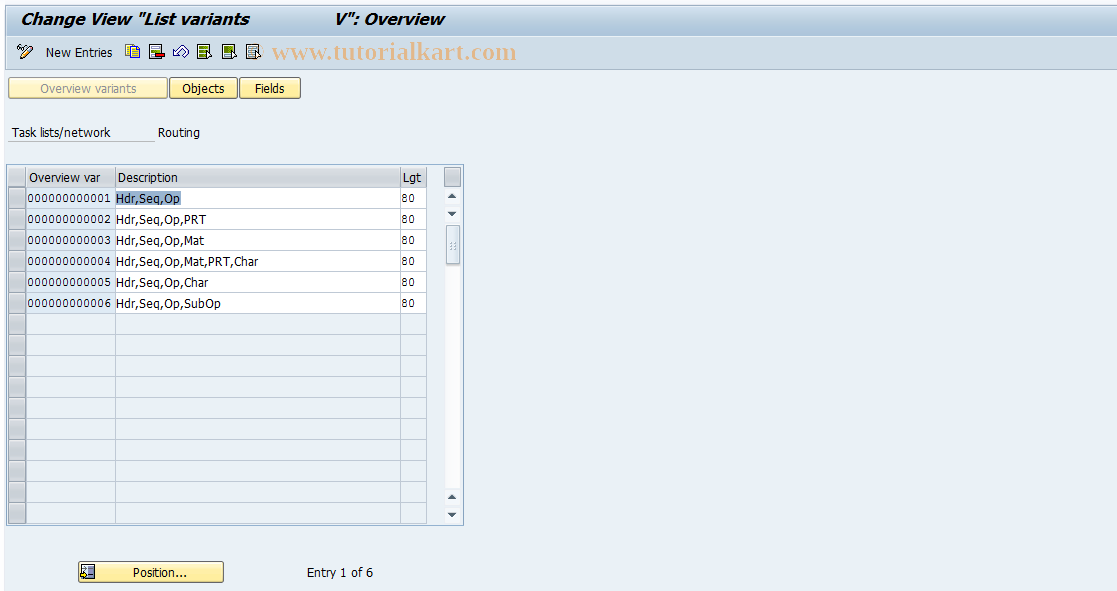This screenshot has width=1117, height=591.
Task: Toggle display/change mode pencil icon
Action: (x=25, y=51)
